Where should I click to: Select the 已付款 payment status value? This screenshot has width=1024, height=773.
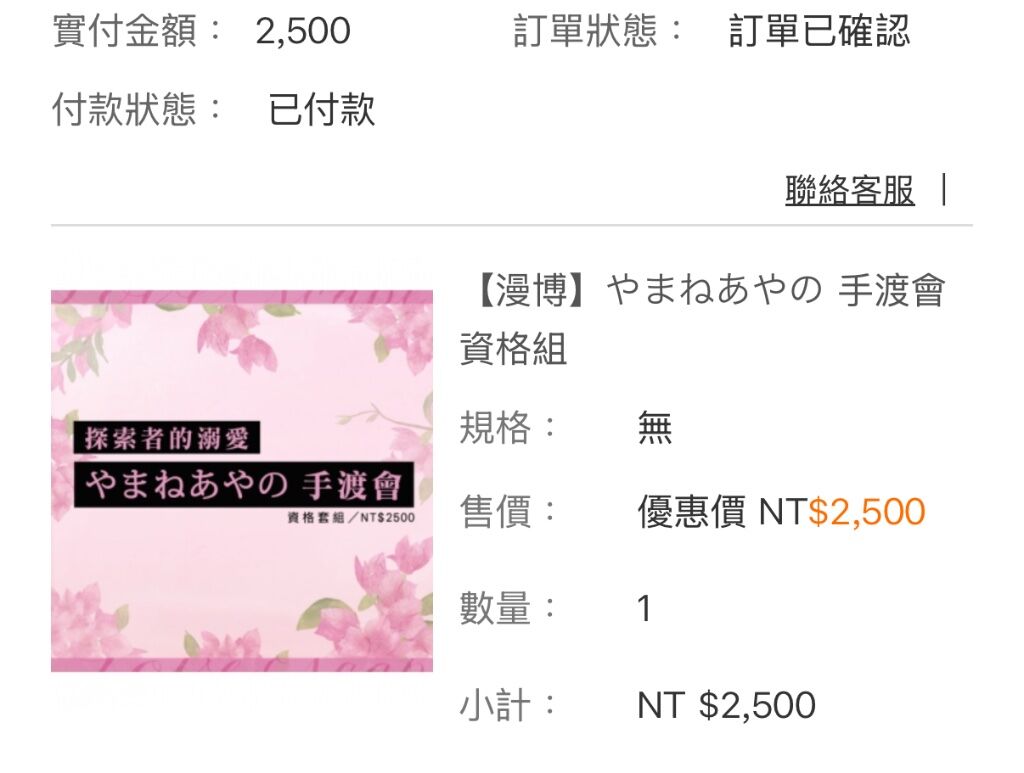click(x=322, y=109)
